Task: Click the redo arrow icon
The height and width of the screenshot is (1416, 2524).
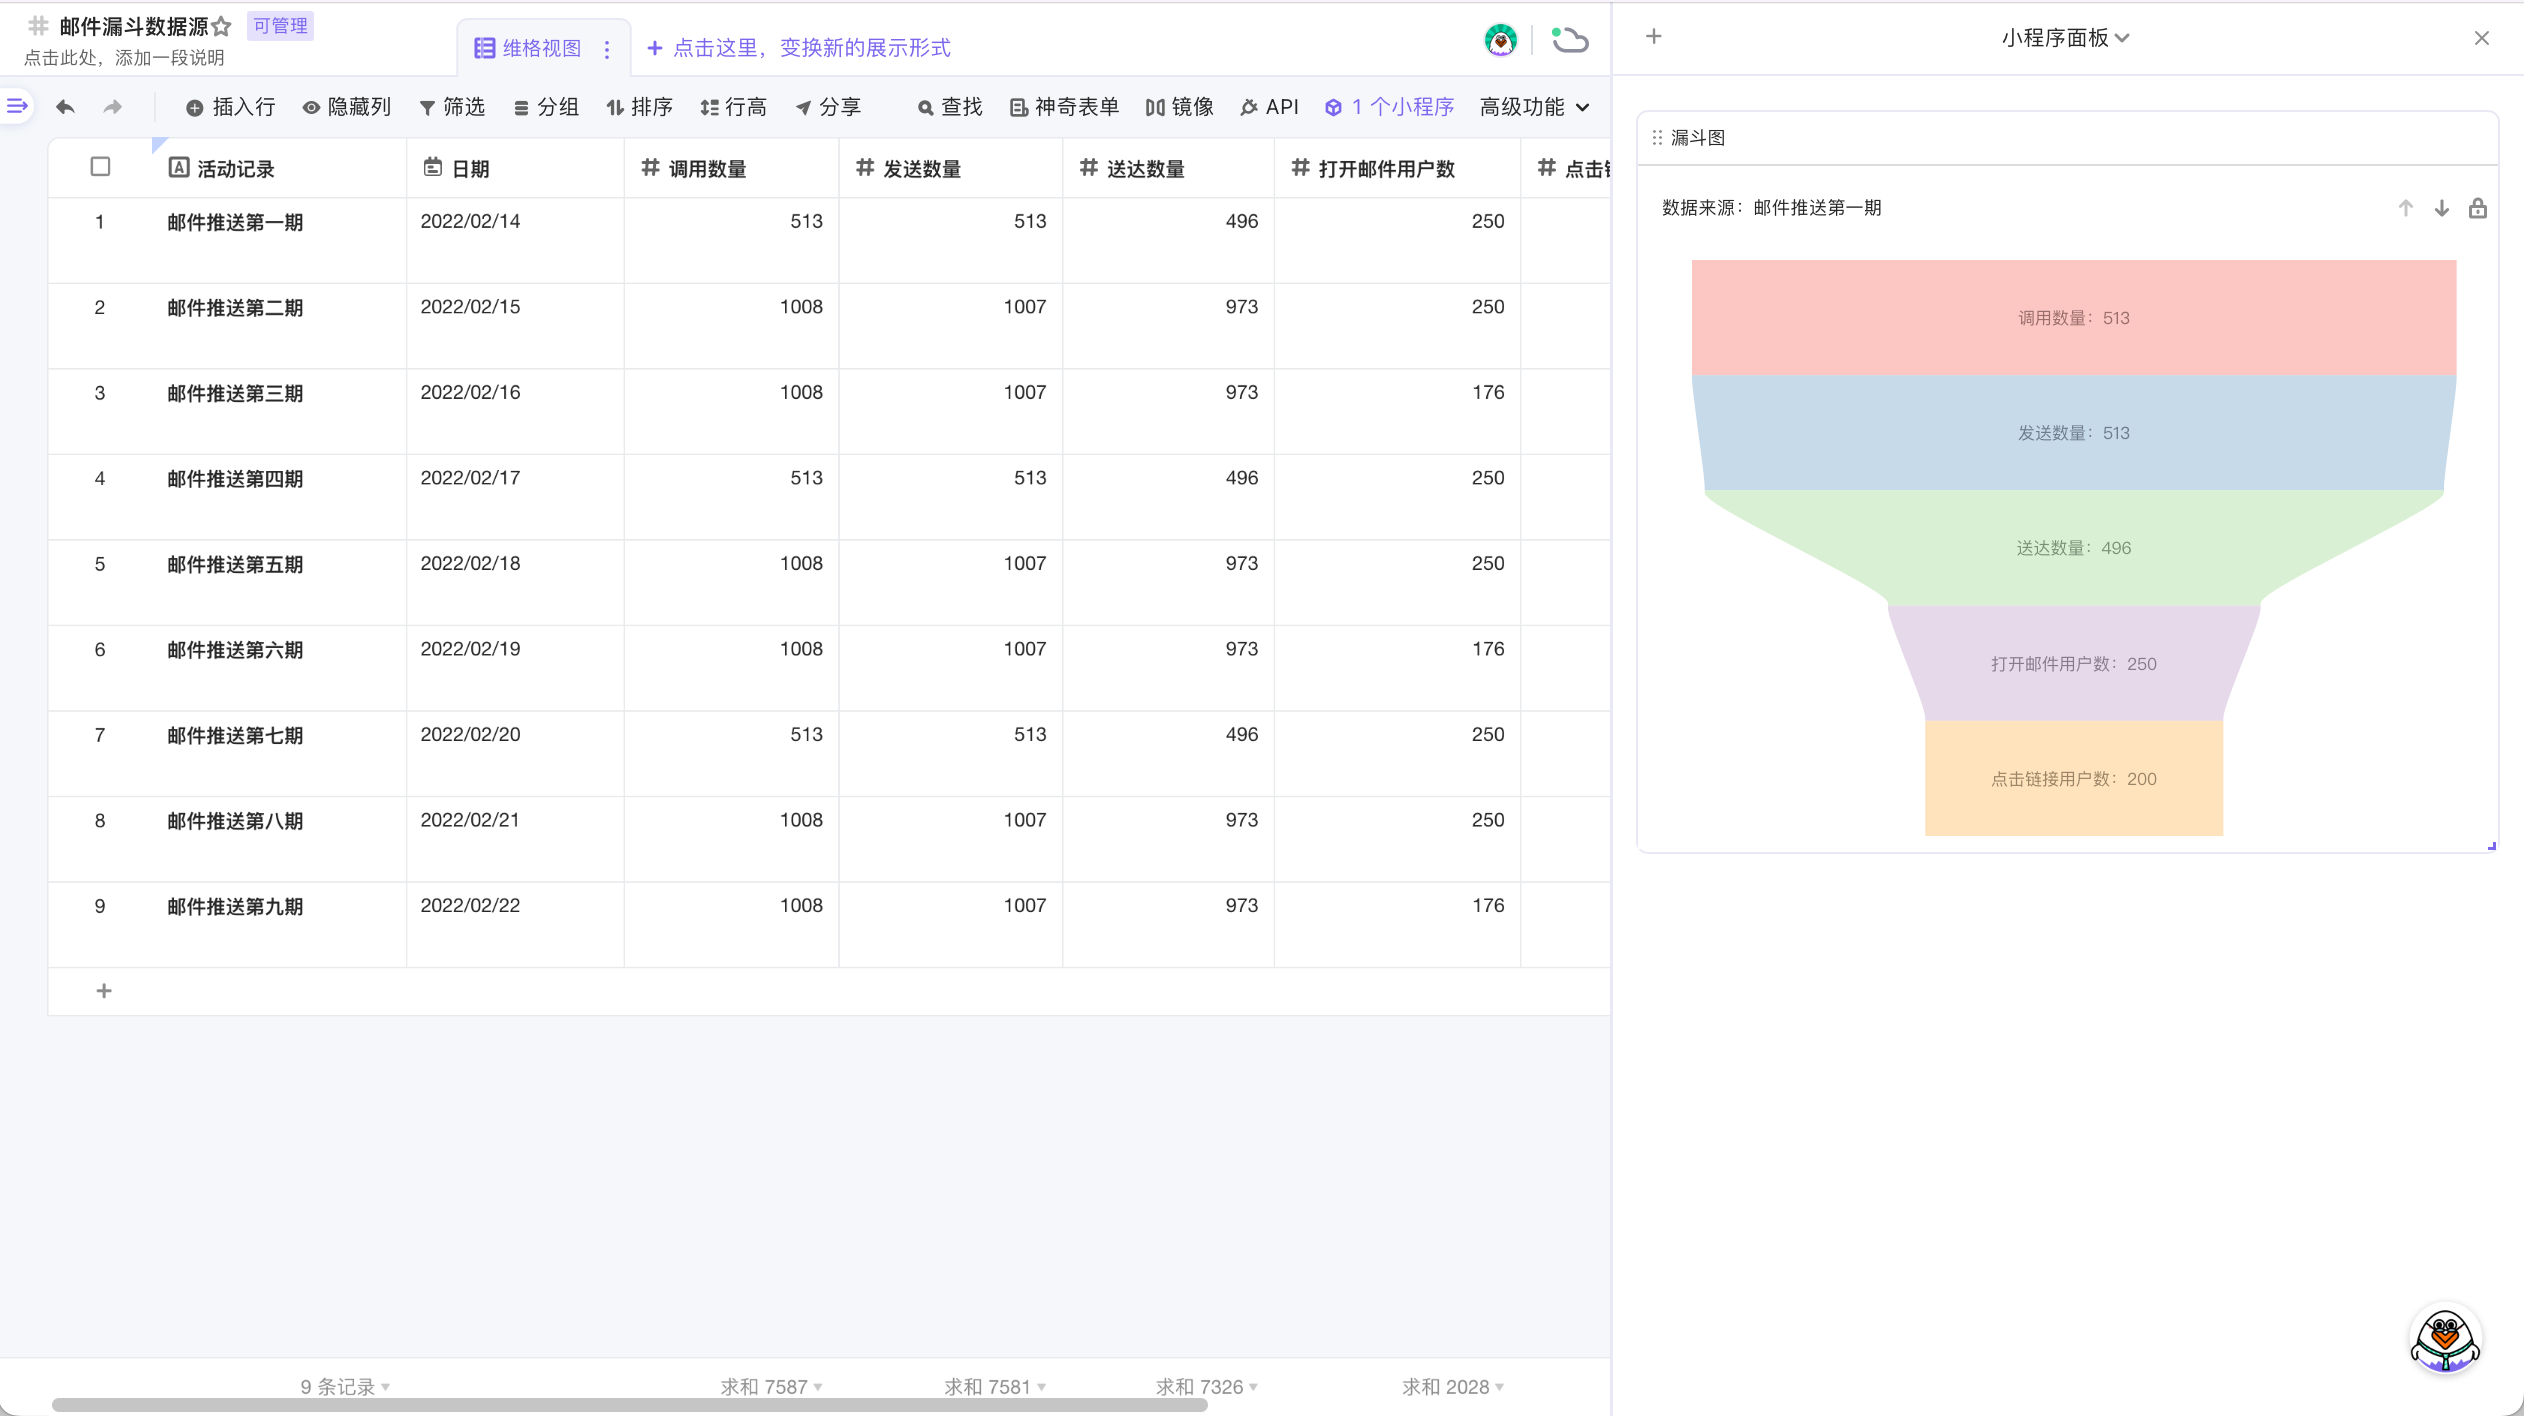Action: click(113, 107)
